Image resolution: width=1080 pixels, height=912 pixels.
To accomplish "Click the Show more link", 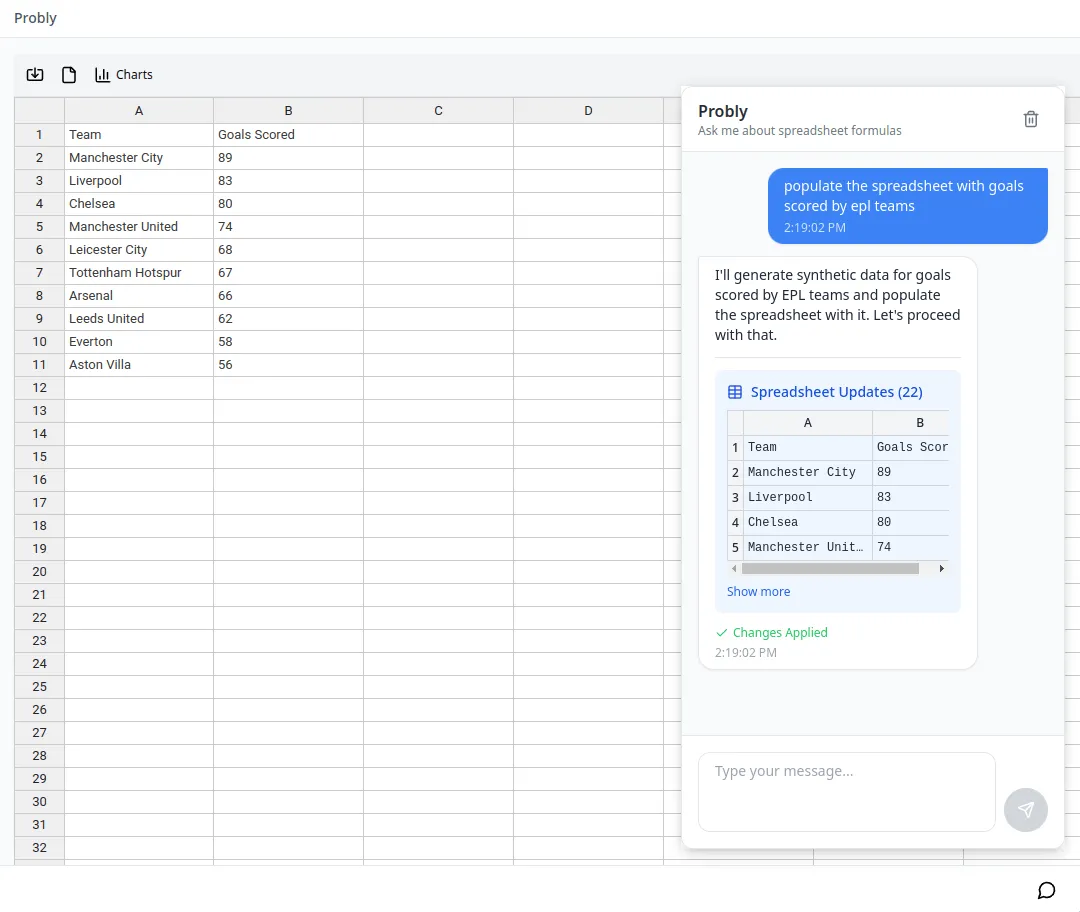I will click(x=758, y=592).
